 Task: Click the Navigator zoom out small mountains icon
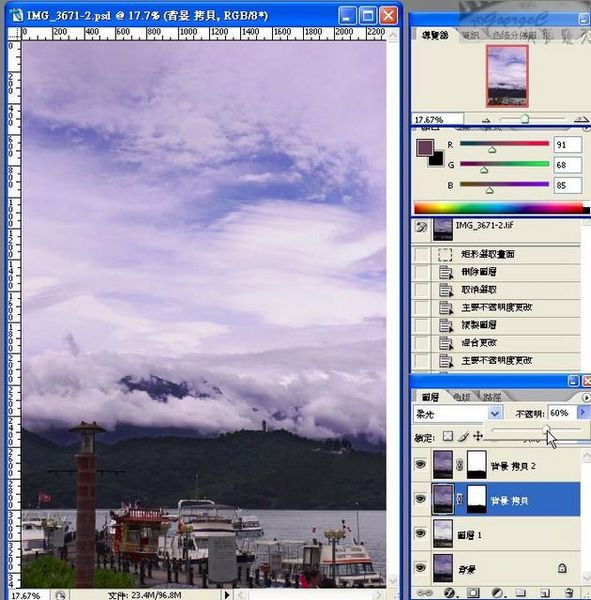[x=486, y=120]
